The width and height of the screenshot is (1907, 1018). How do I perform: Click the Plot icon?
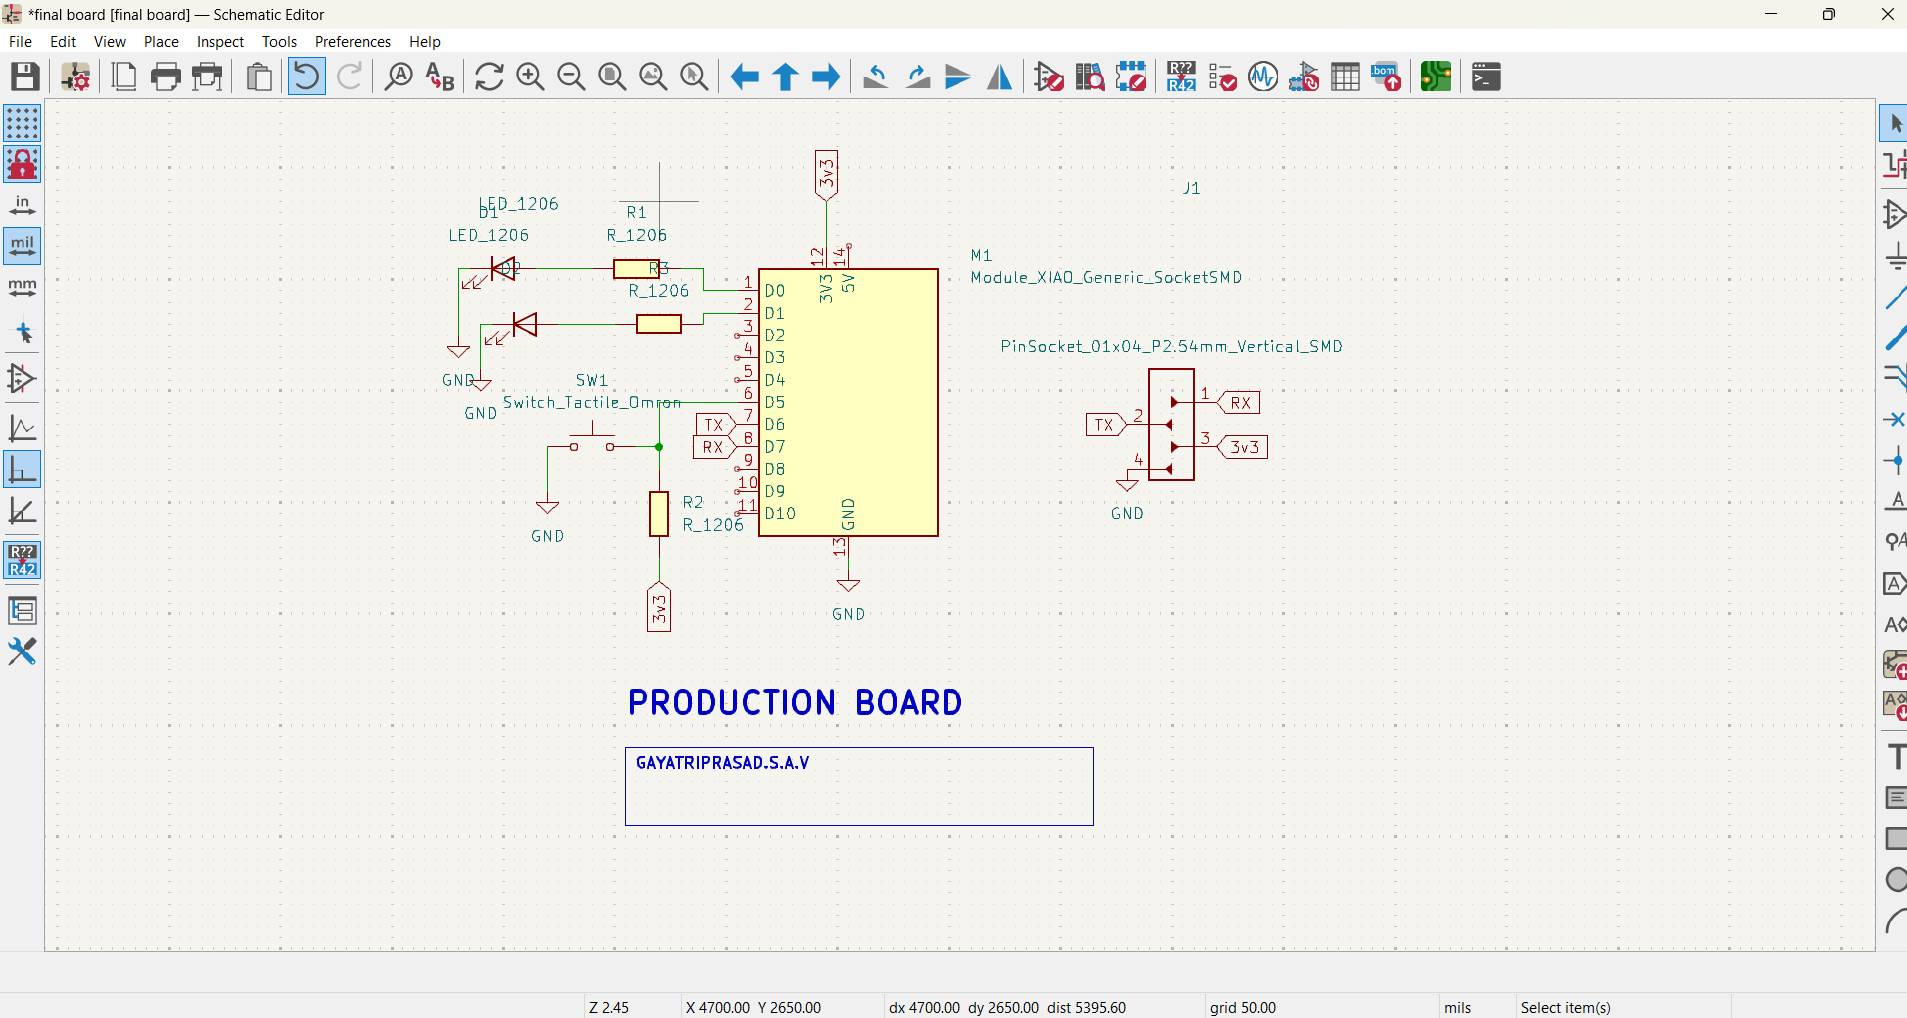[x=207, y=77]
